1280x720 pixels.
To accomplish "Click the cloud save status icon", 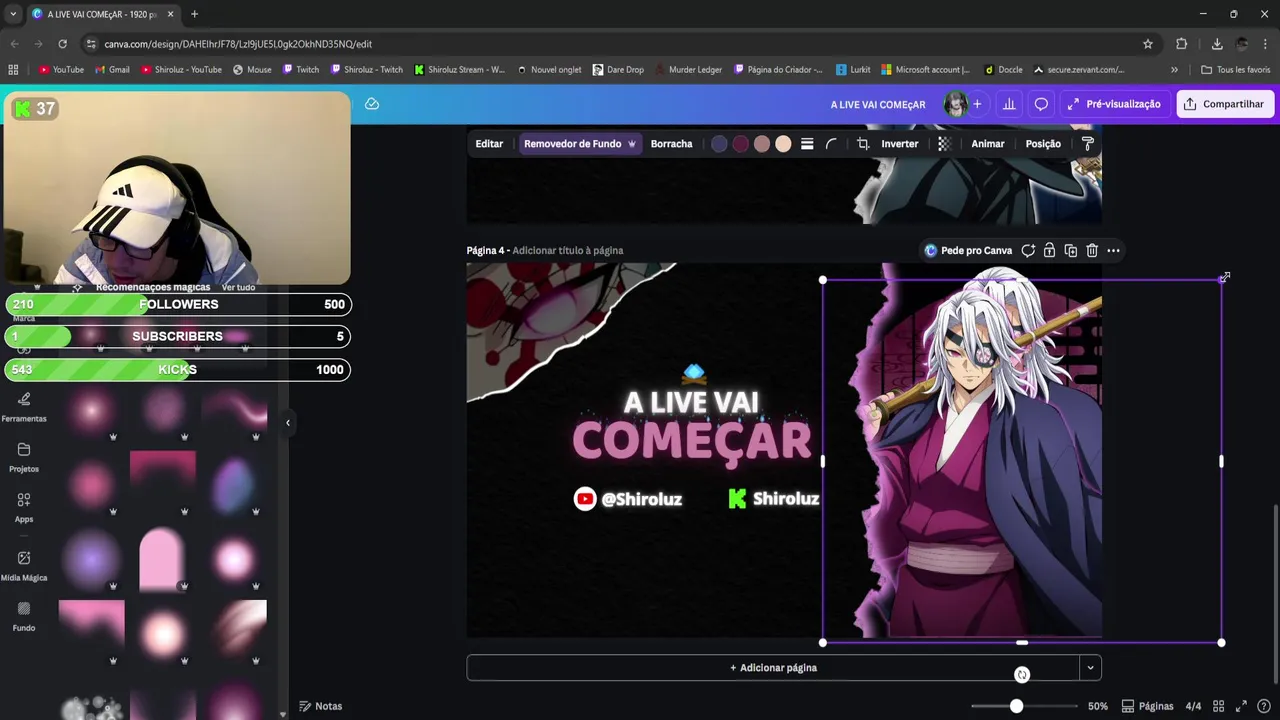I will [x=372, y=104].
